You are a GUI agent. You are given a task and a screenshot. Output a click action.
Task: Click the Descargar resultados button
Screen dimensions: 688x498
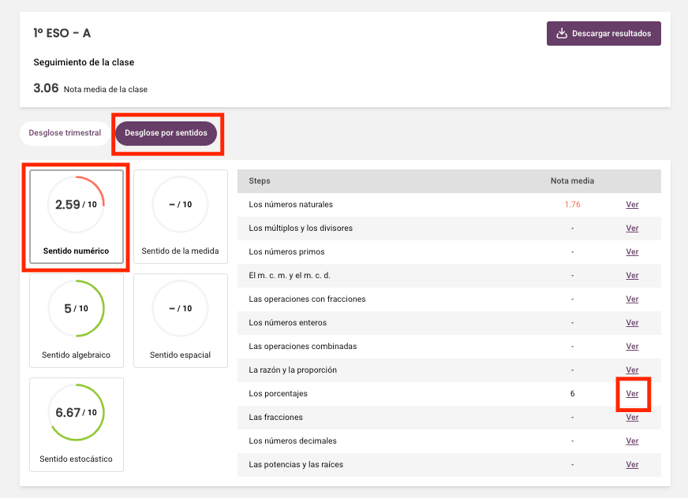604,33
